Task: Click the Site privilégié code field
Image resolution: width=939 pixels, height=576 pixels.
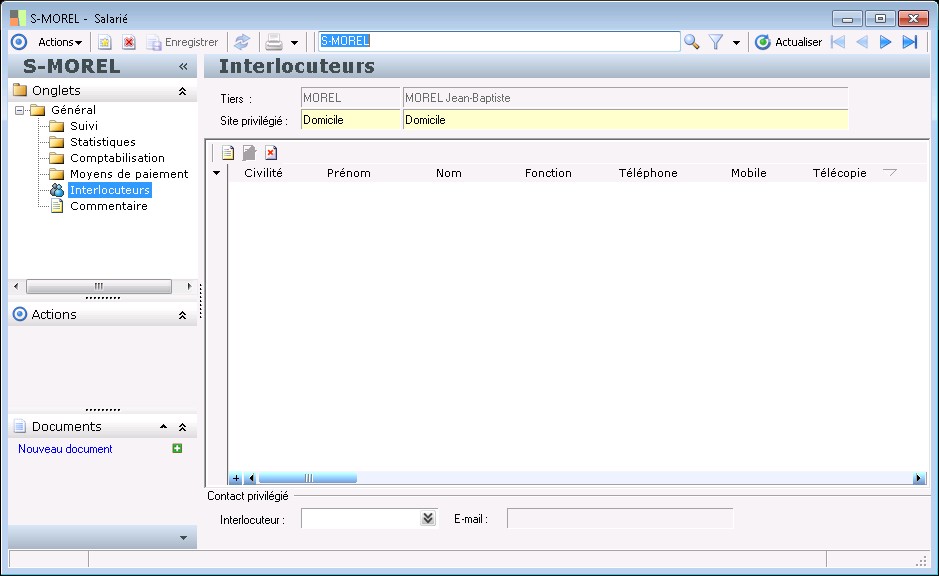Action: click(350, 120)
